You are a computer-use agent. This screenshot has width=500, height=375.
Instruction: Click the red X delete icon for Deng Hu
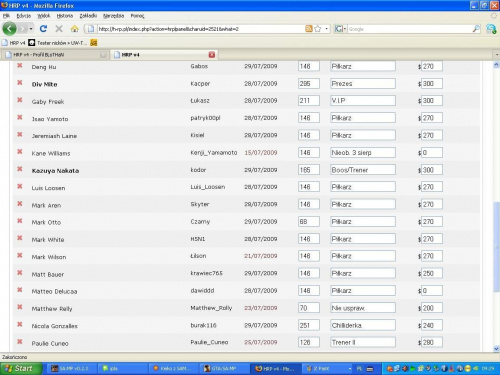(x=20, y=65)
